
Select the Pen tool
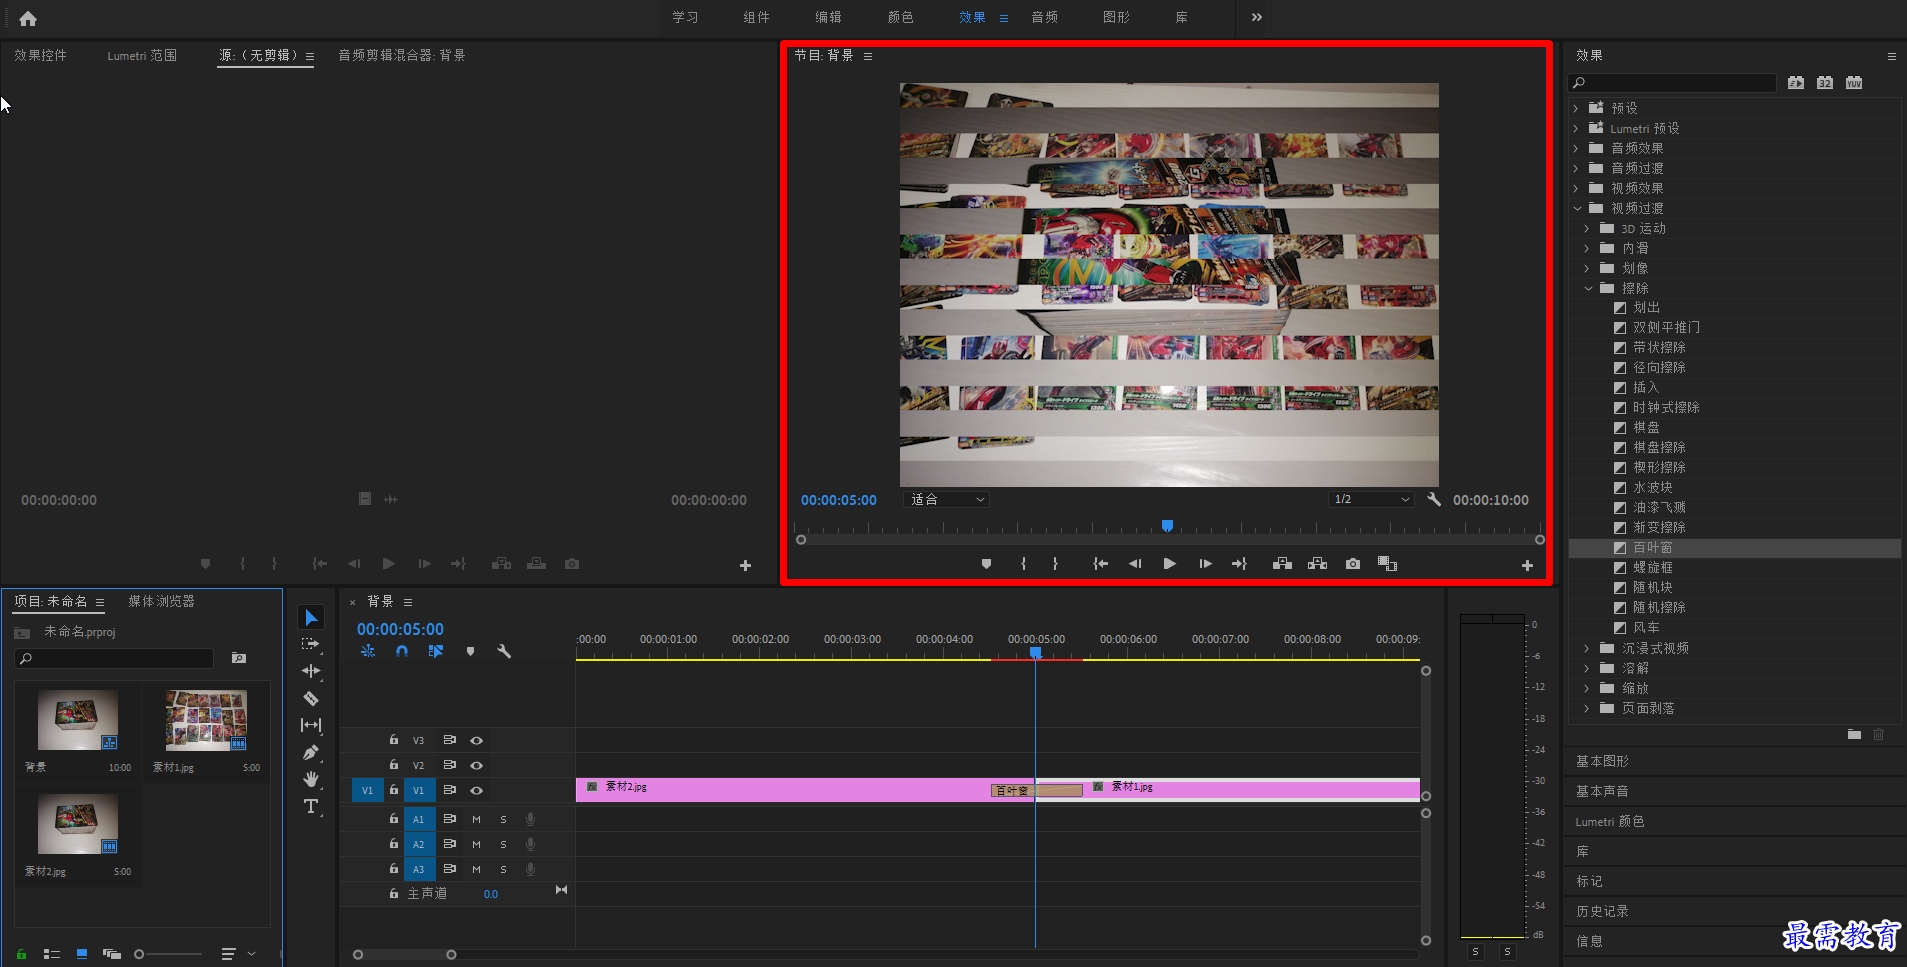(x=311, y=752)
